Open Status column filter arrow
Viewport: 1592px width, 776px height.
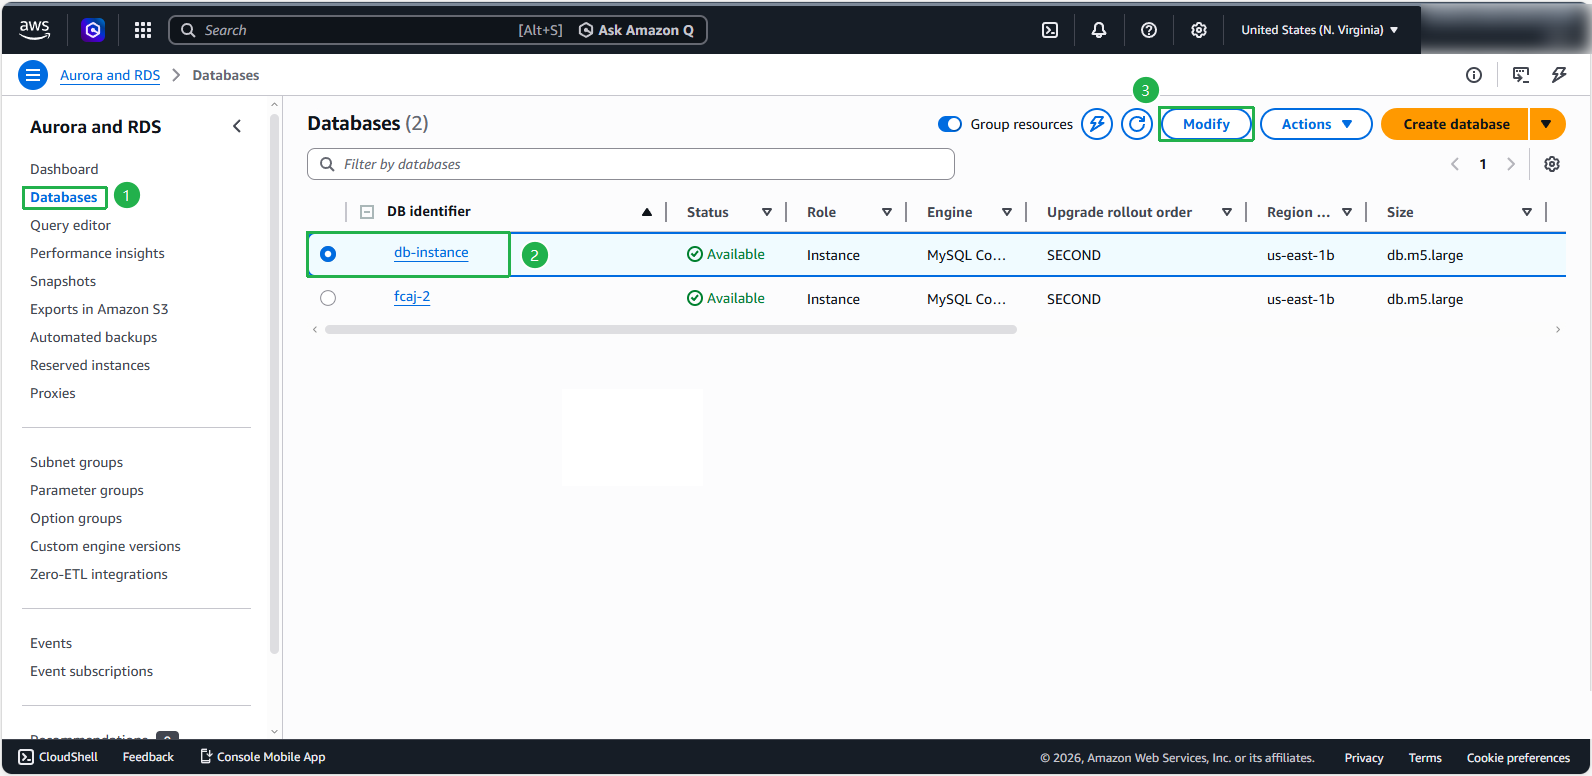point(767,212)
